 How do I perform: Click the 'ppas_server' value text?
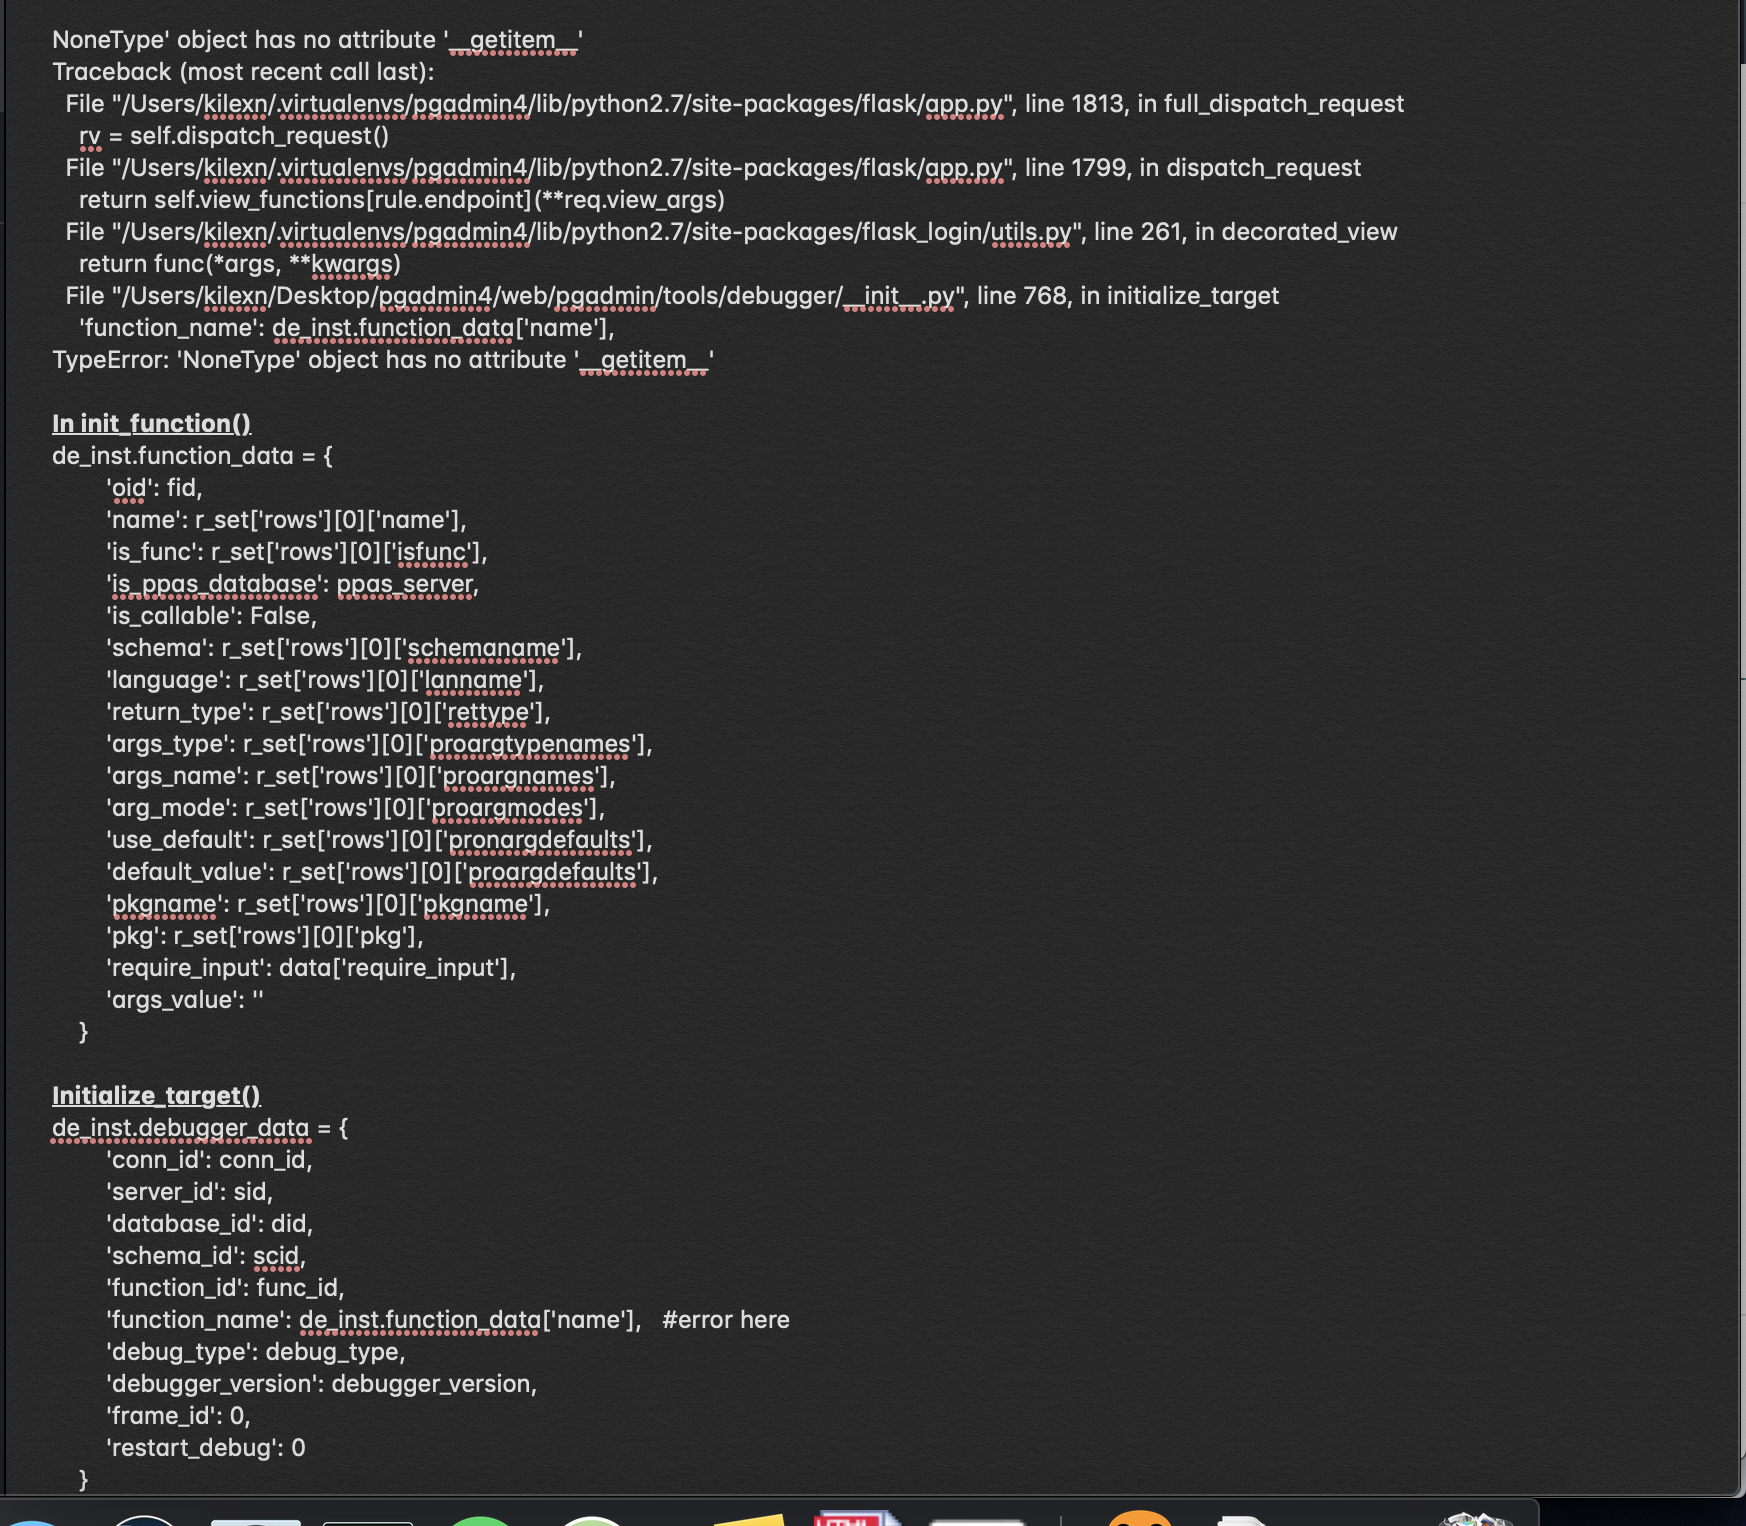click(404, 584)
